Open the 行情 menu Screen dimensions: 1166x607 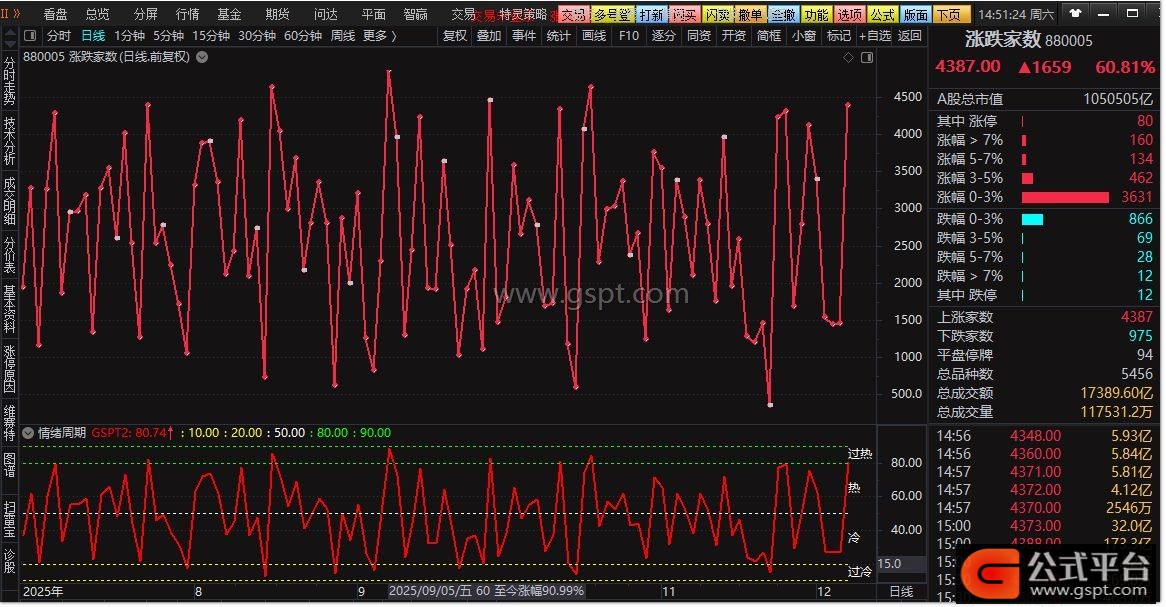point(187,15)
